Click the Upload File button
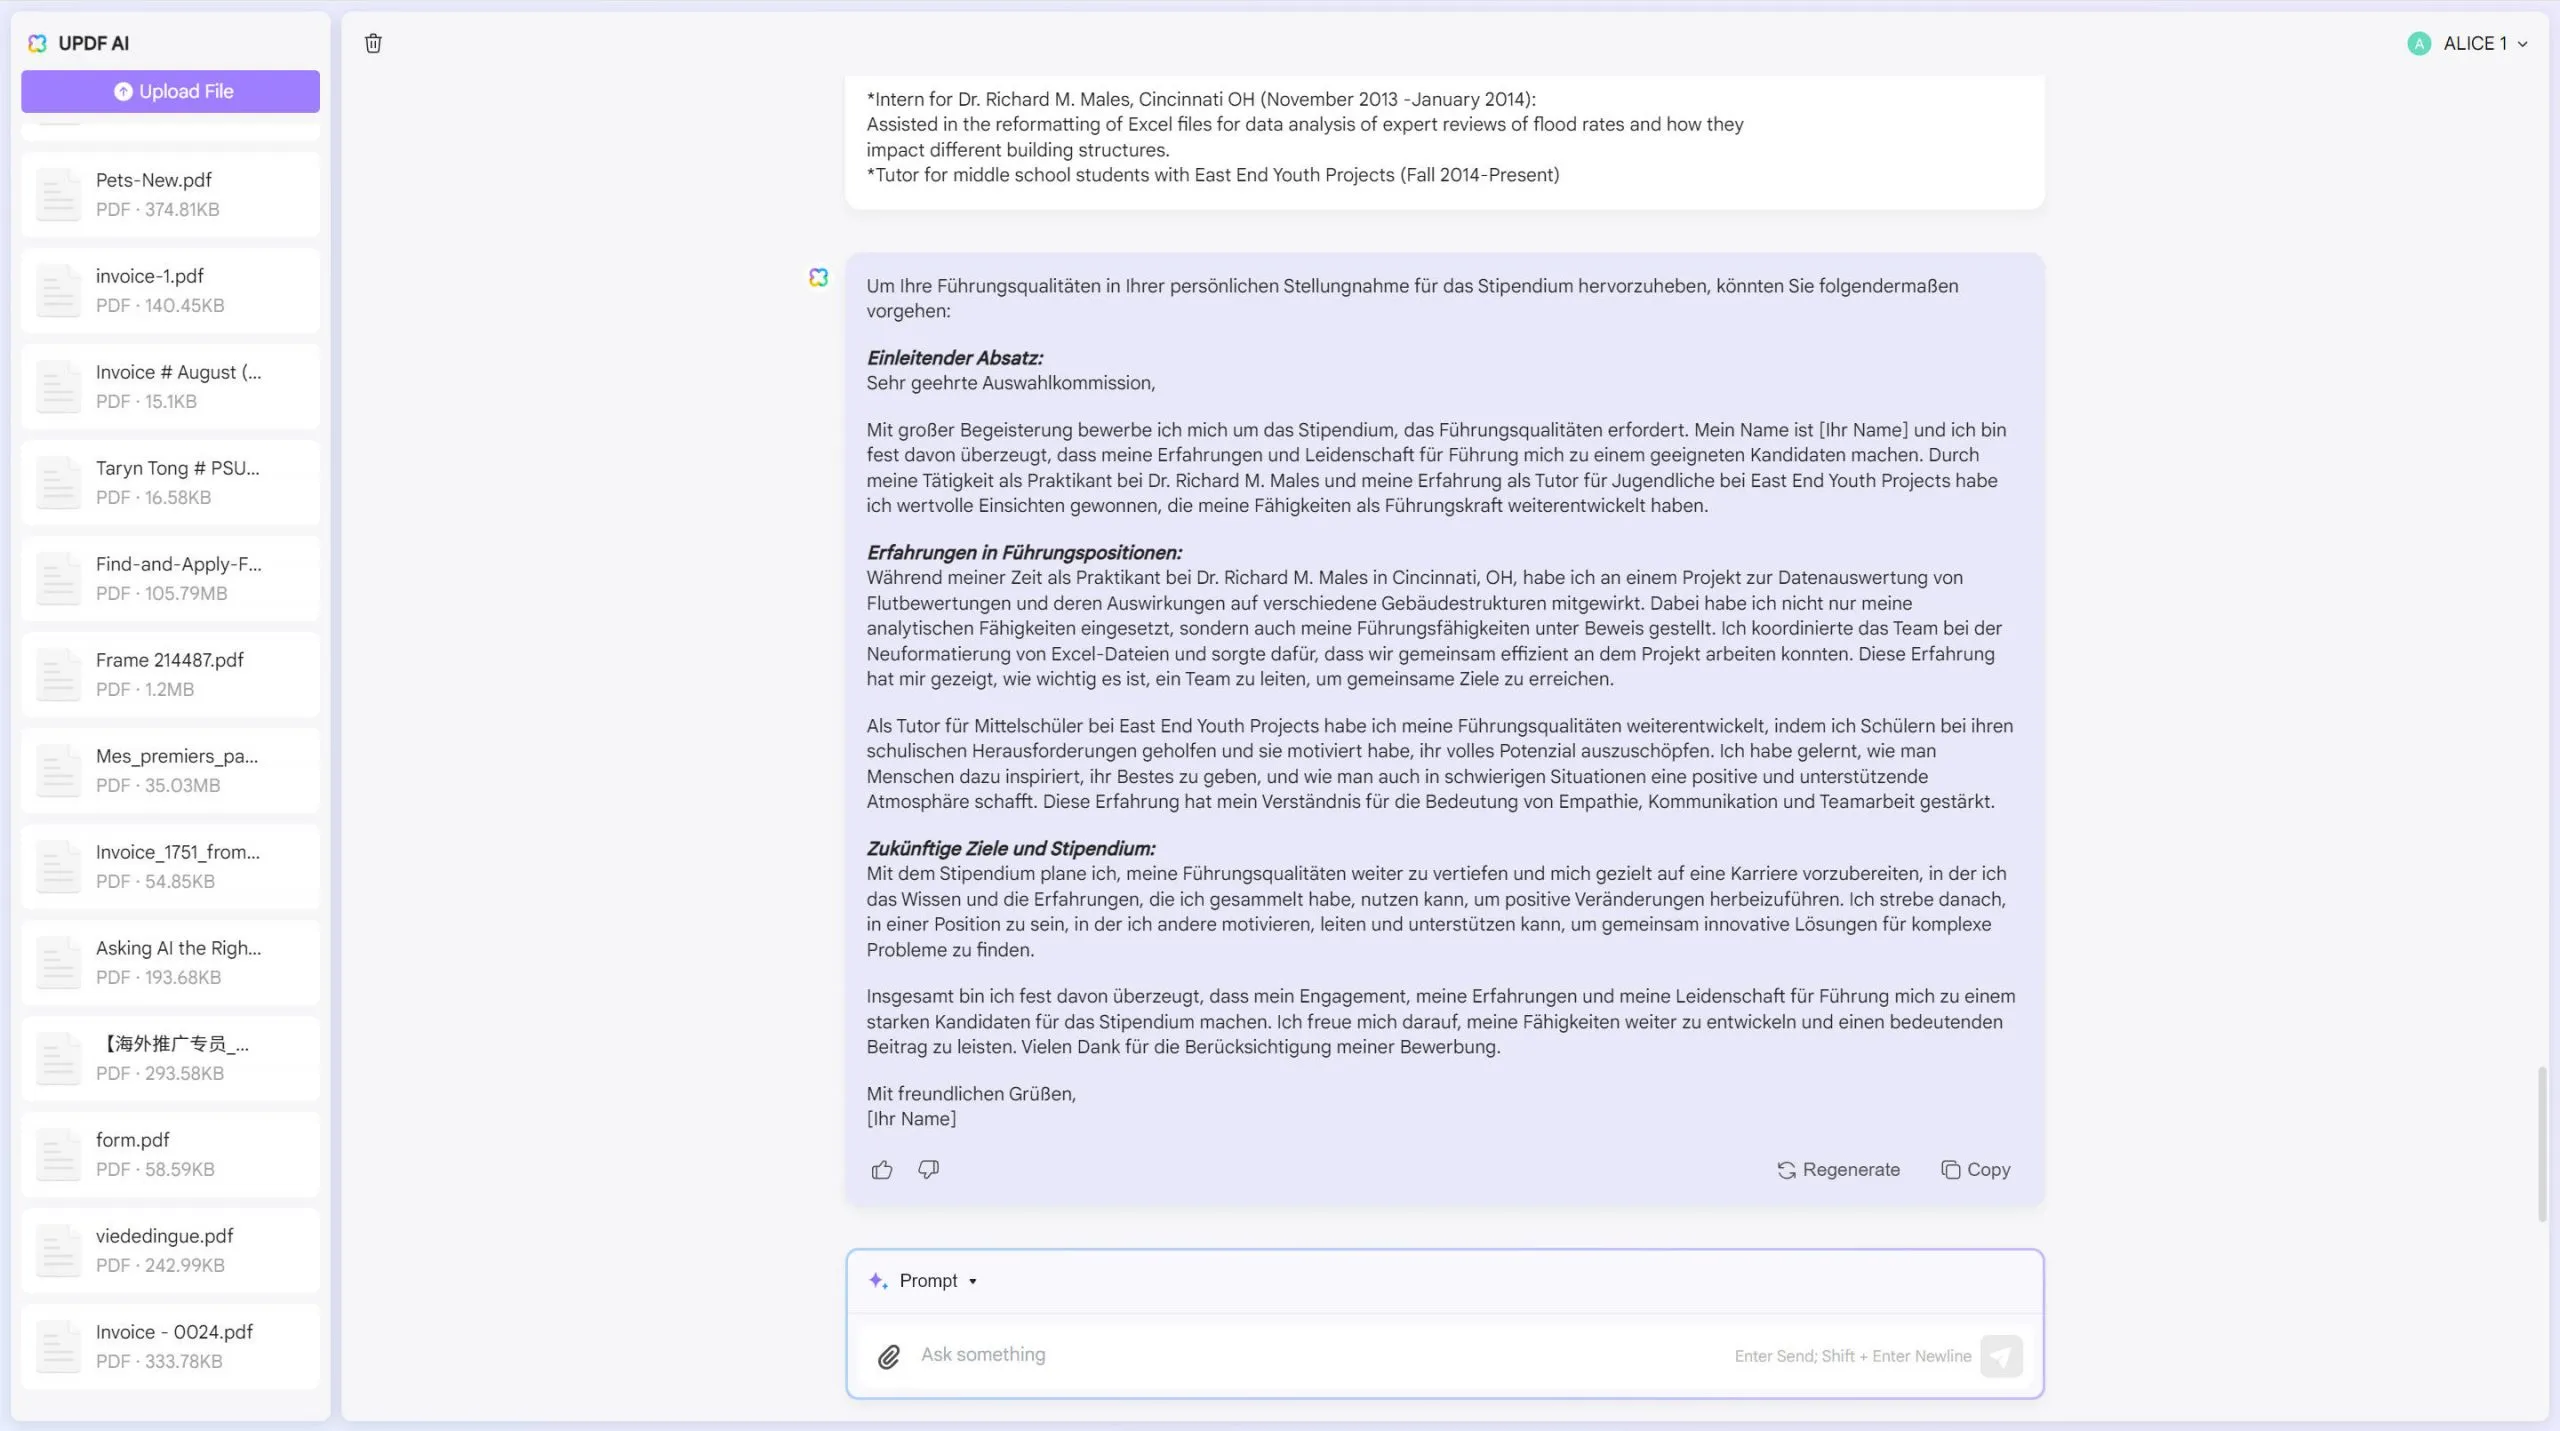 pyautogui.click(x=171, y=90)
